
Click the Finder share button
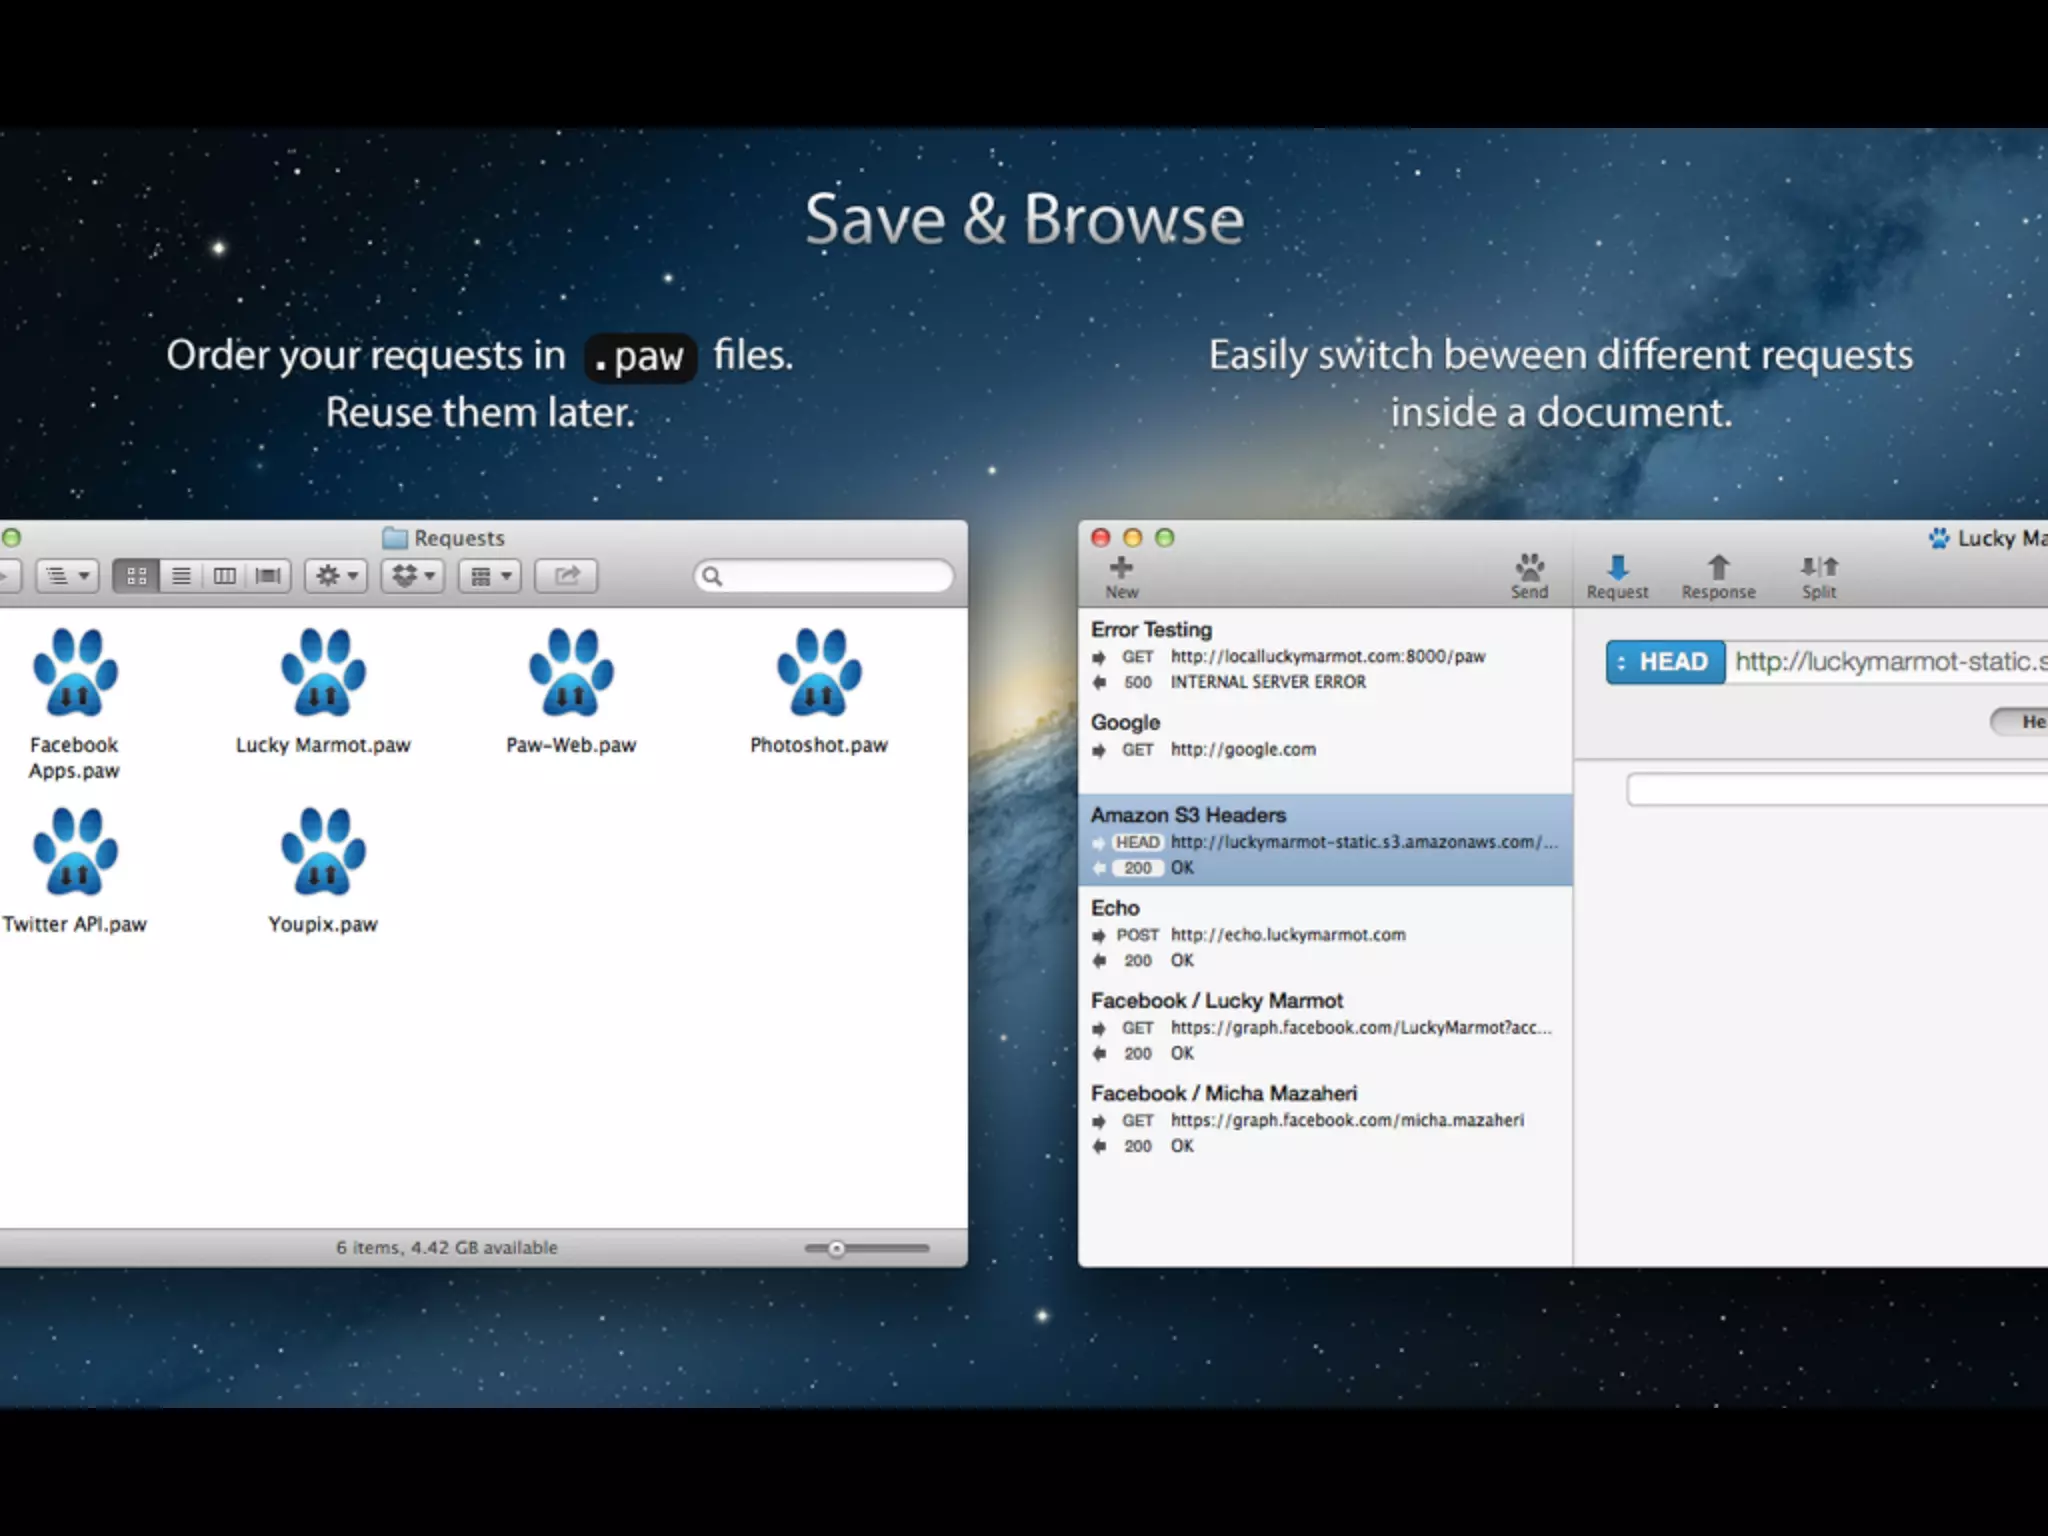click(x=567, y=576)
